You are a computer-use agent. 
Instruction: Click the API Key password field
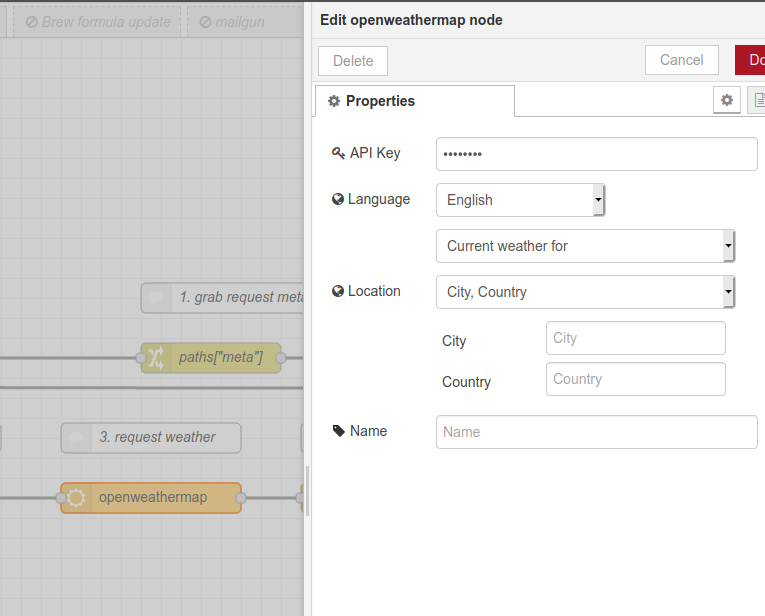click(596, 154)
